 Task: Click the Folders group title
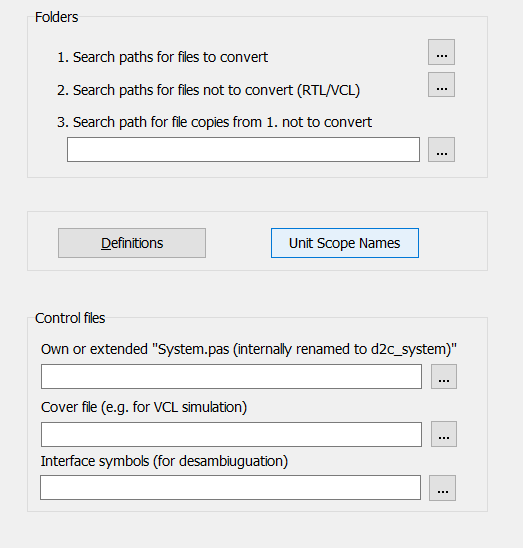(x=56, y=17)
